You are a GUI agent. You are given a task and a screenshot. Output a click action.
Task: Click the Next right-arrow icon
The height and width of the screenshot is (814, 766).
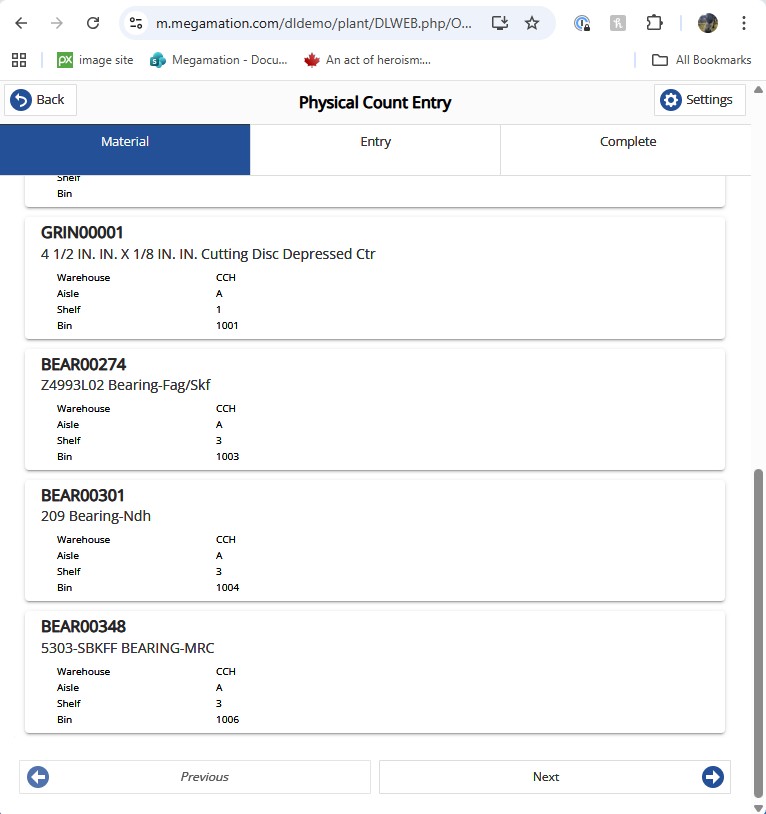click(x=712, y=777)
